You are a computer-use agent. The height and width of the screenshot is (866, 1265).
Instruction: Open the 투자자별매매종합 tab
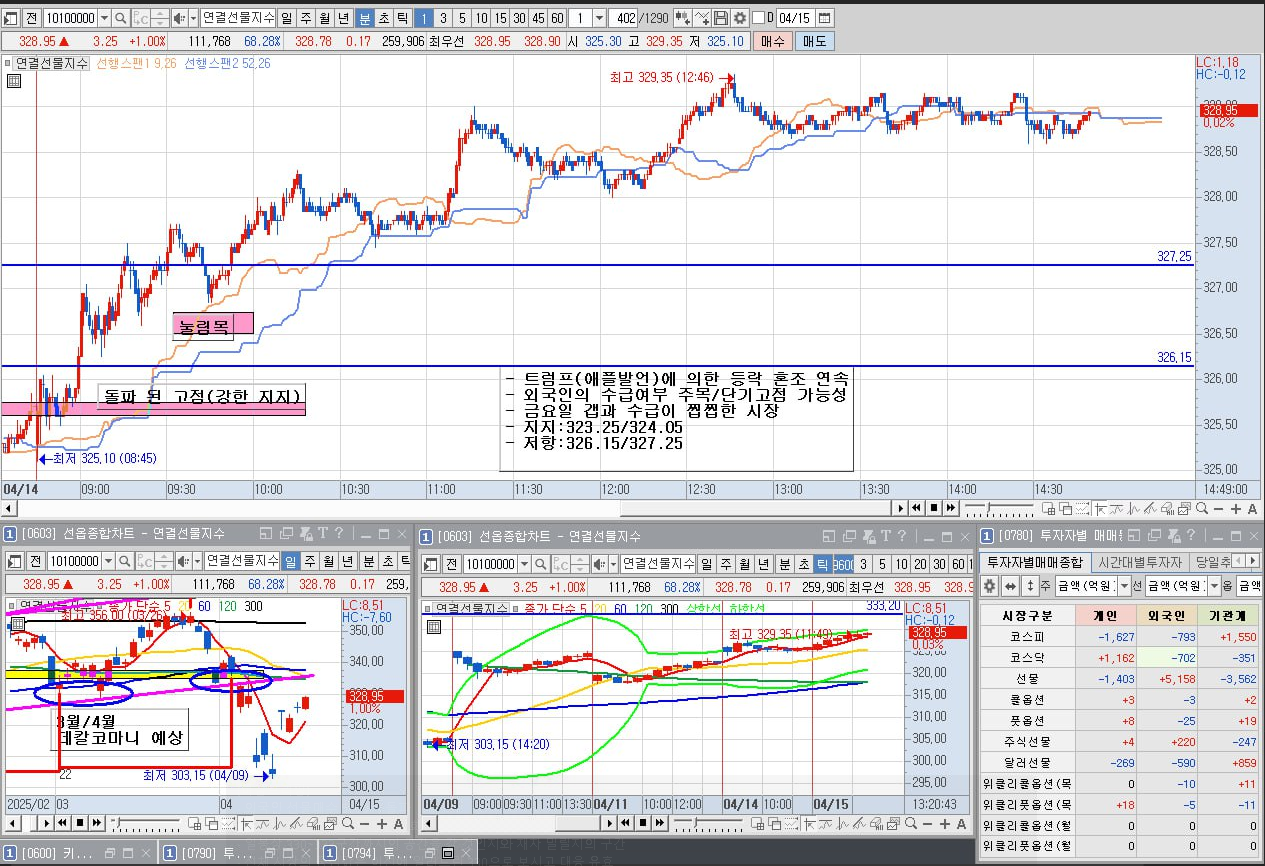pyautogui.click(x=1035, y=561)
